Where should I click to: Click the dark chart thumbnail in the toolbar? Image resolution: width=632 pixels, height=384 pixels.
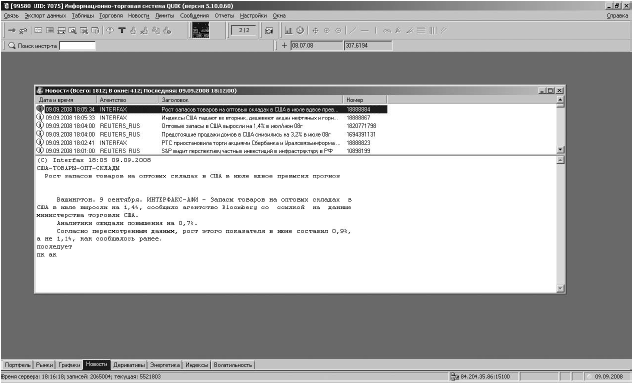coord(200,30)
